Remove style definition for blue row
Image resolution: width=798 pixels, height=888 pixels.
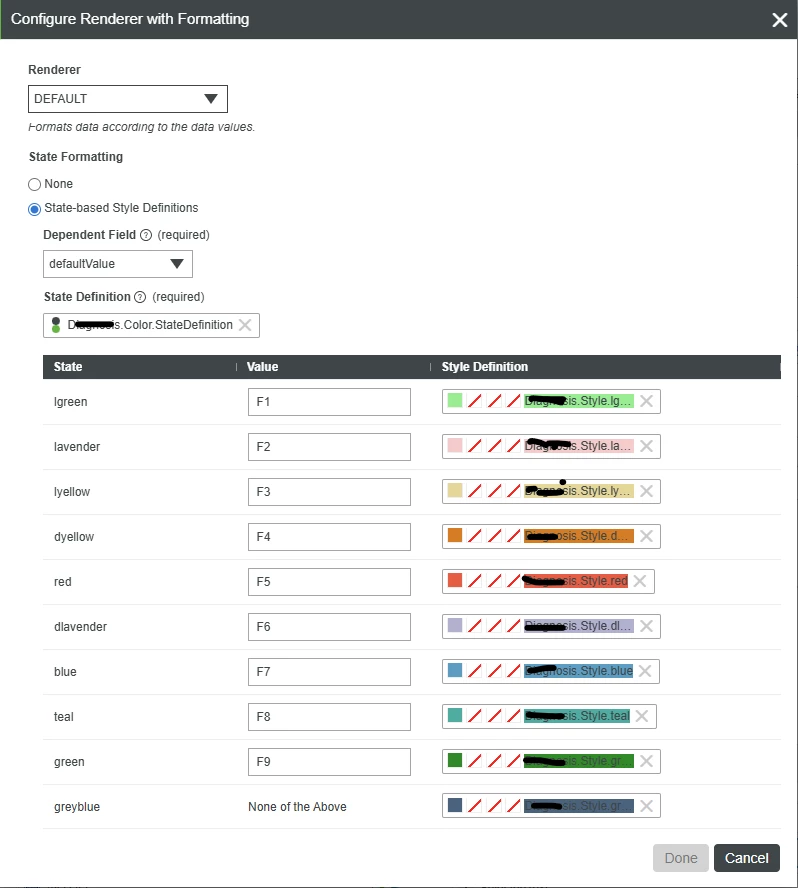click(x=645, y=671)
